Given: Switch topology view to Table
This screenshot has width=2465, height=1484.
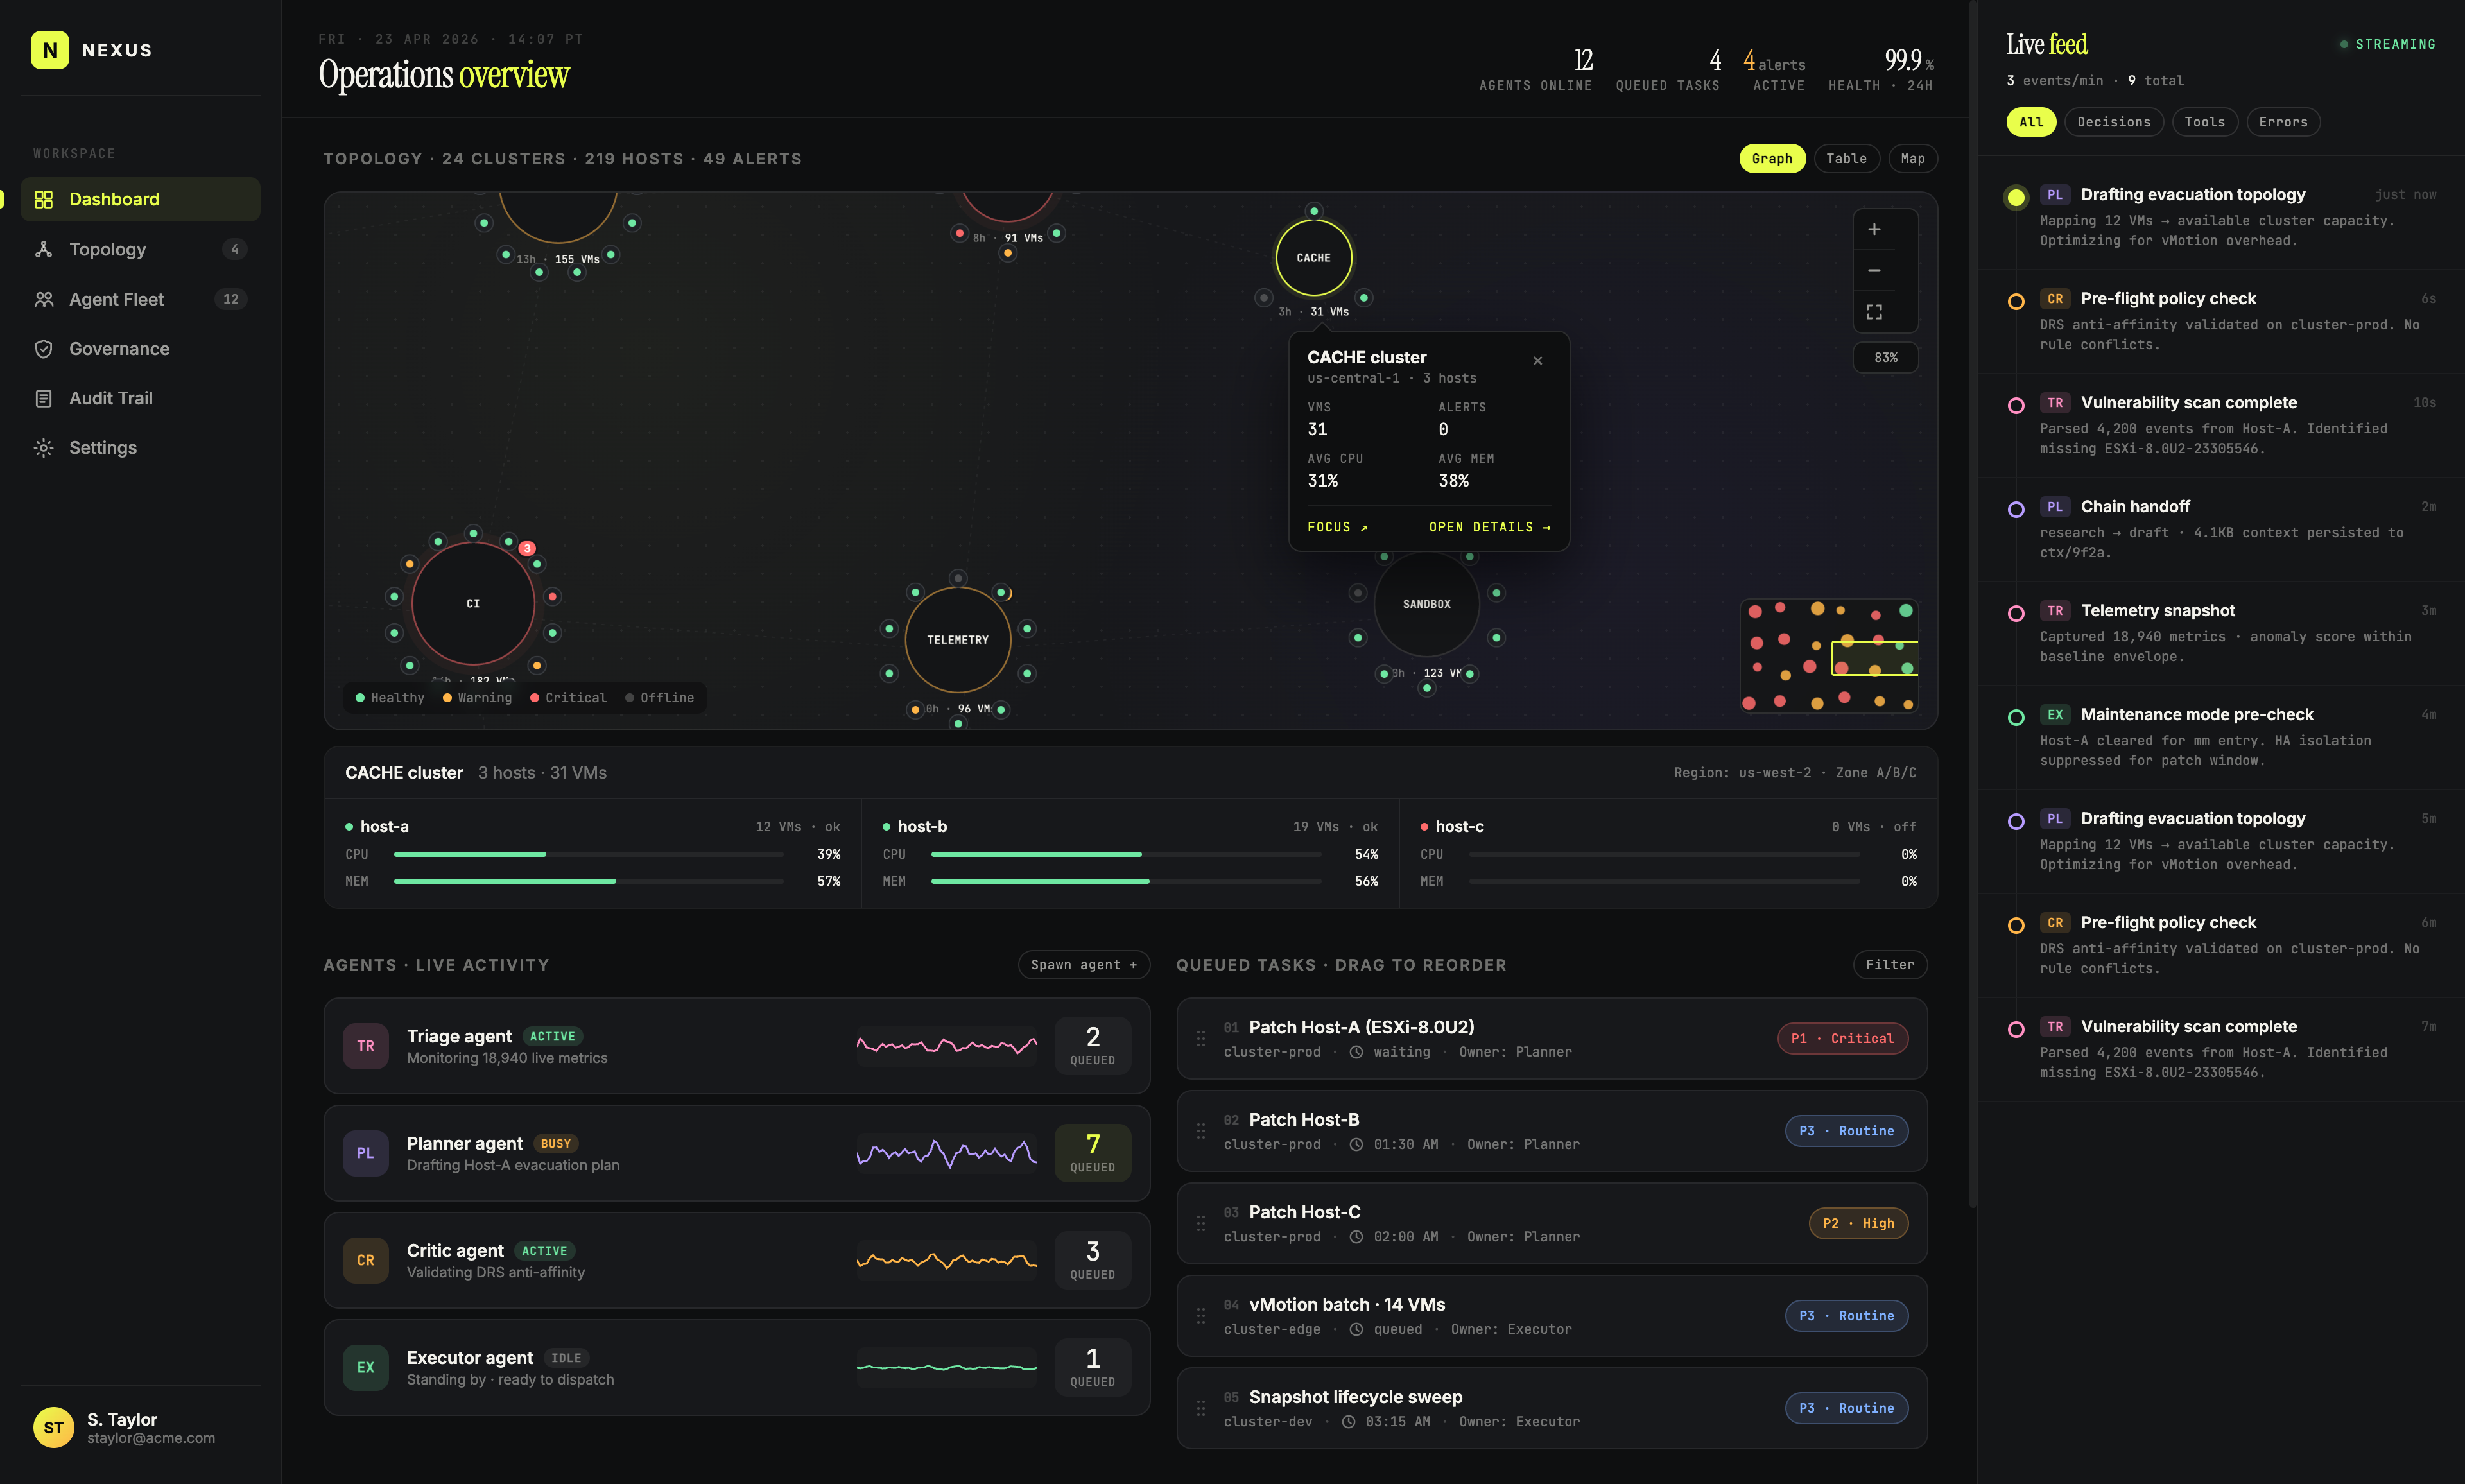Looking at the screenshot, I should point(1846,159).
